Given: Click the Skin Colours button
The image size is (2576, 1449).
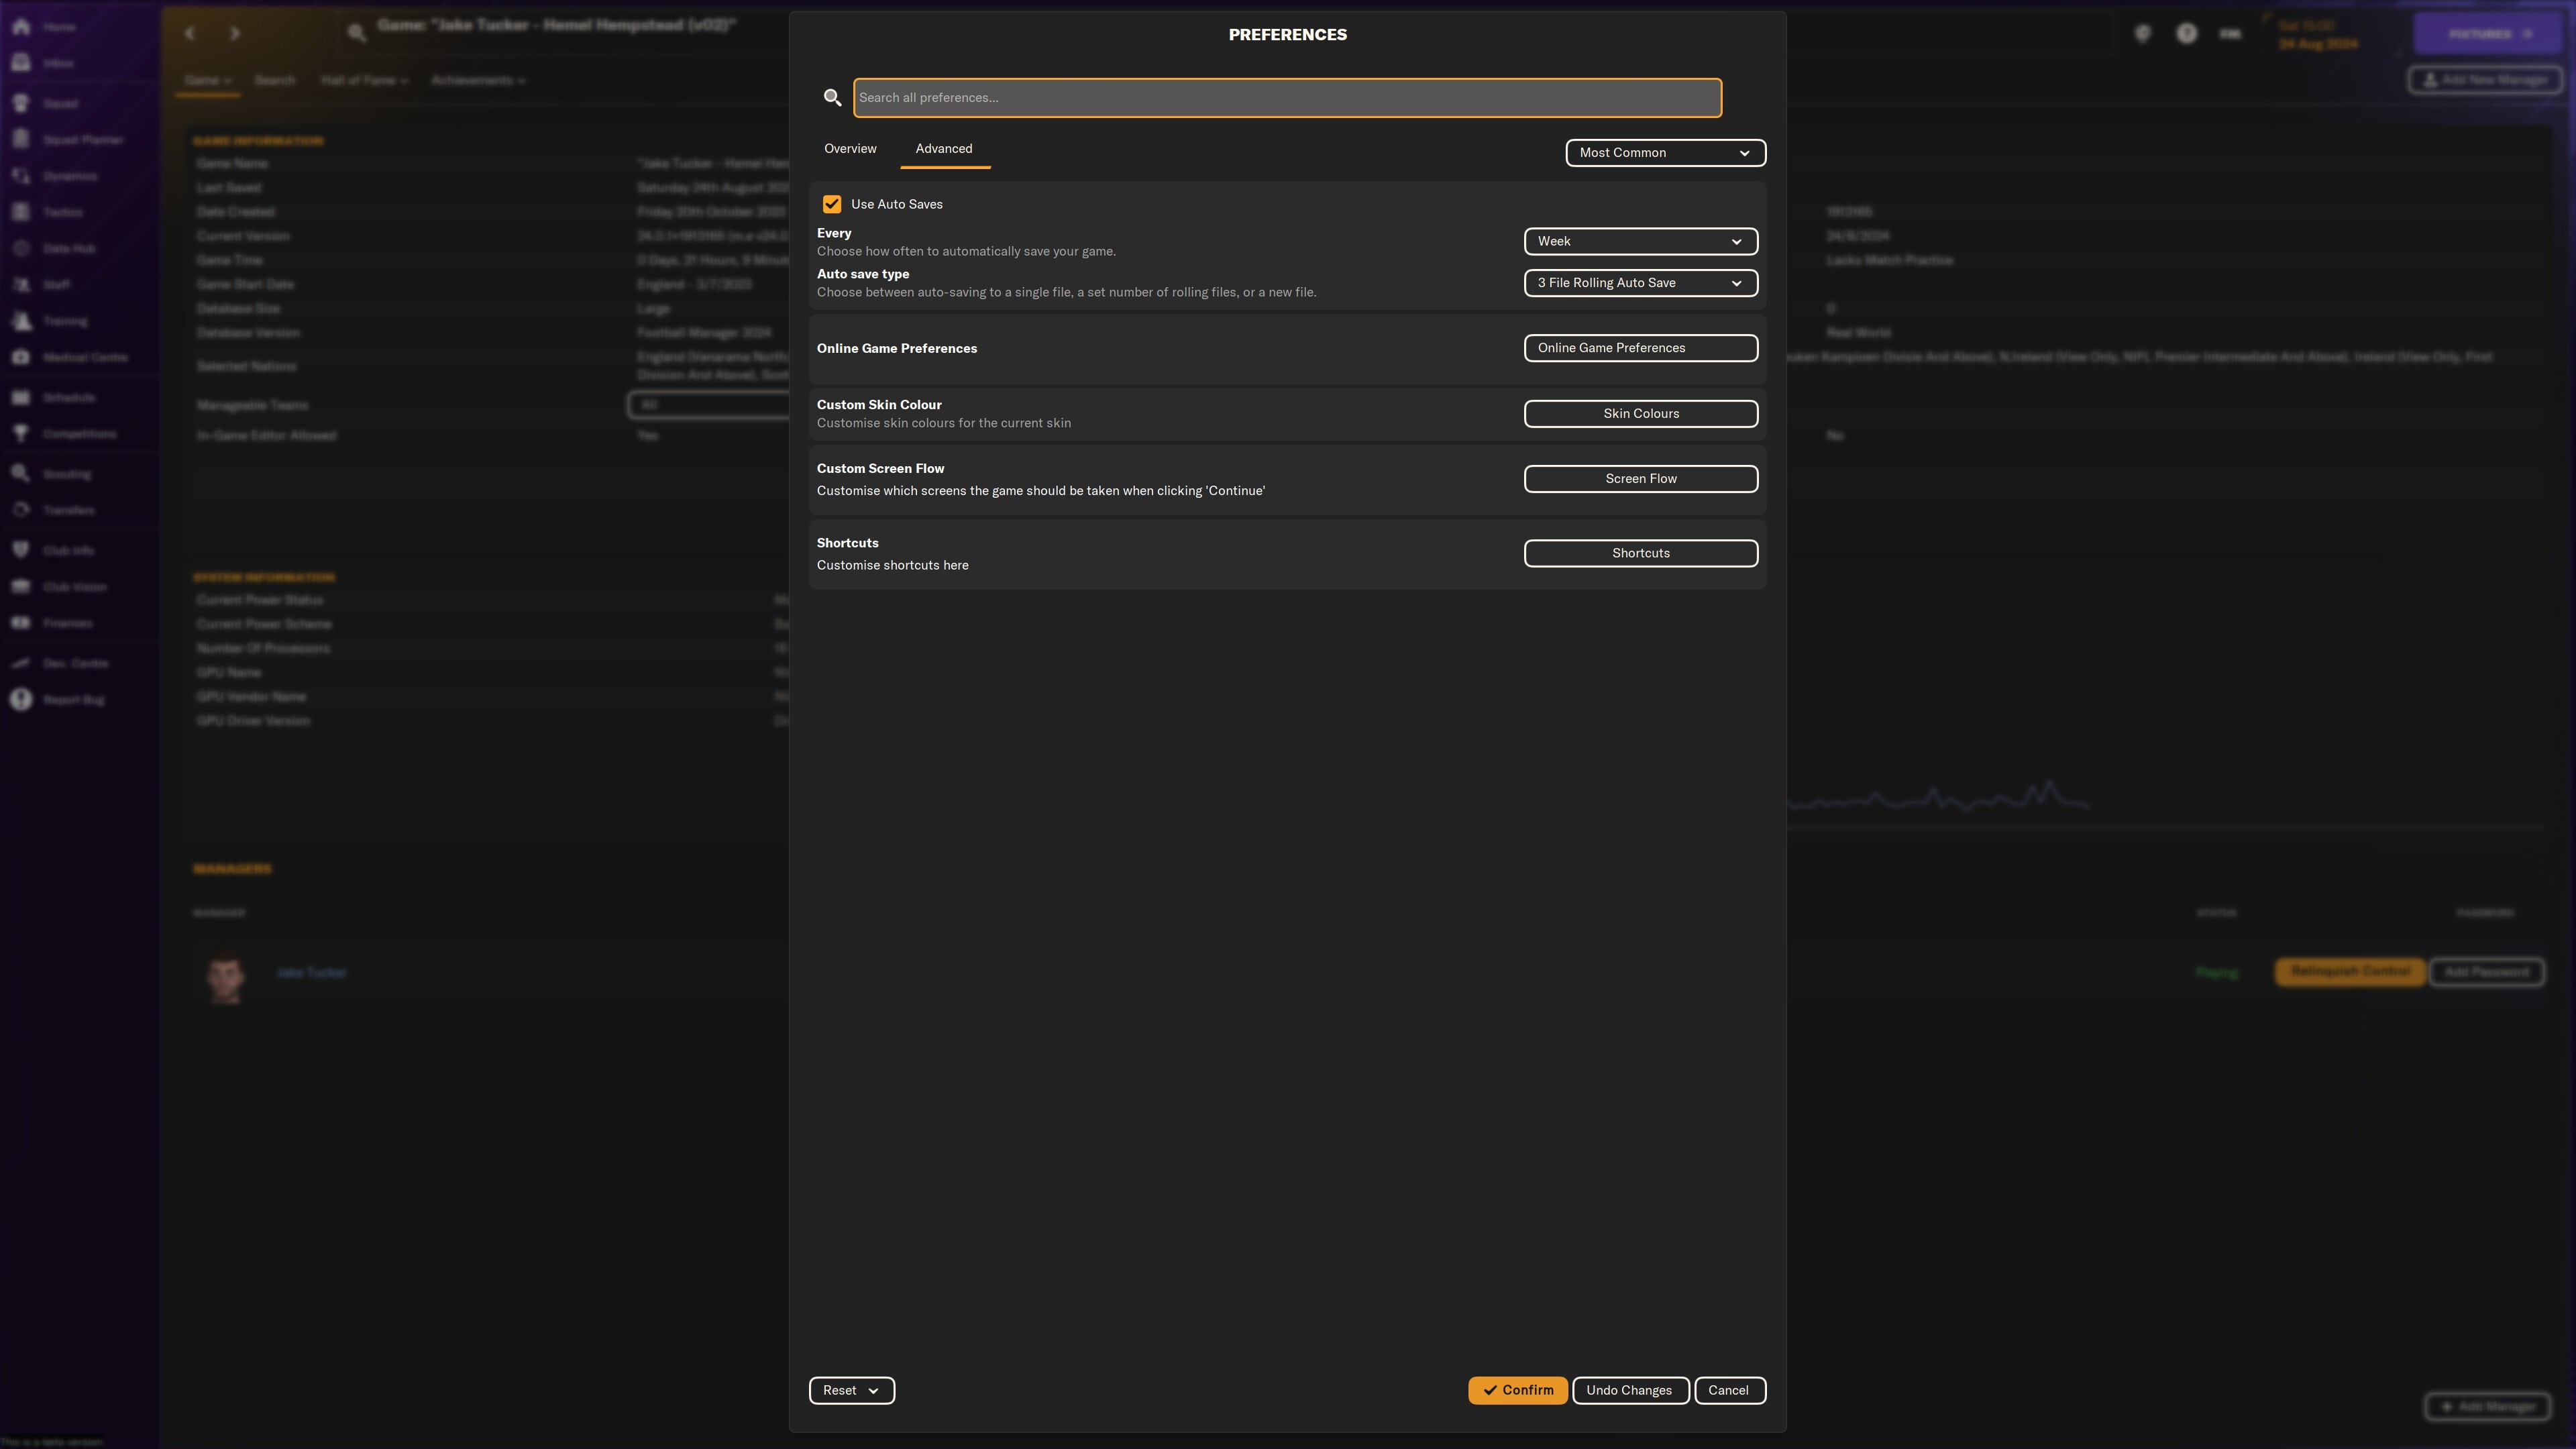Looking at the screenshot, I should [x=1642, y=414].
